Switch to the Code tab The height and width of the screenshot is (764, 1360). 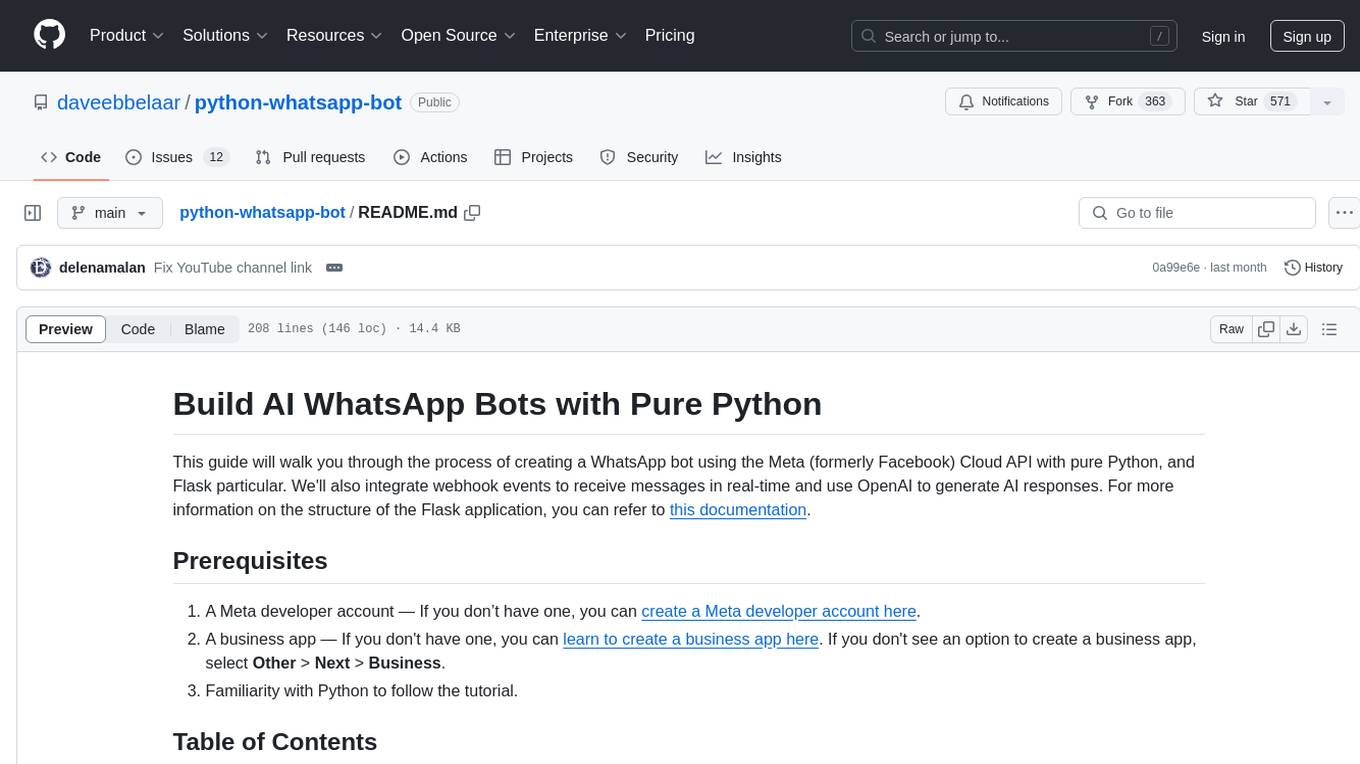(x=71, y=157)
